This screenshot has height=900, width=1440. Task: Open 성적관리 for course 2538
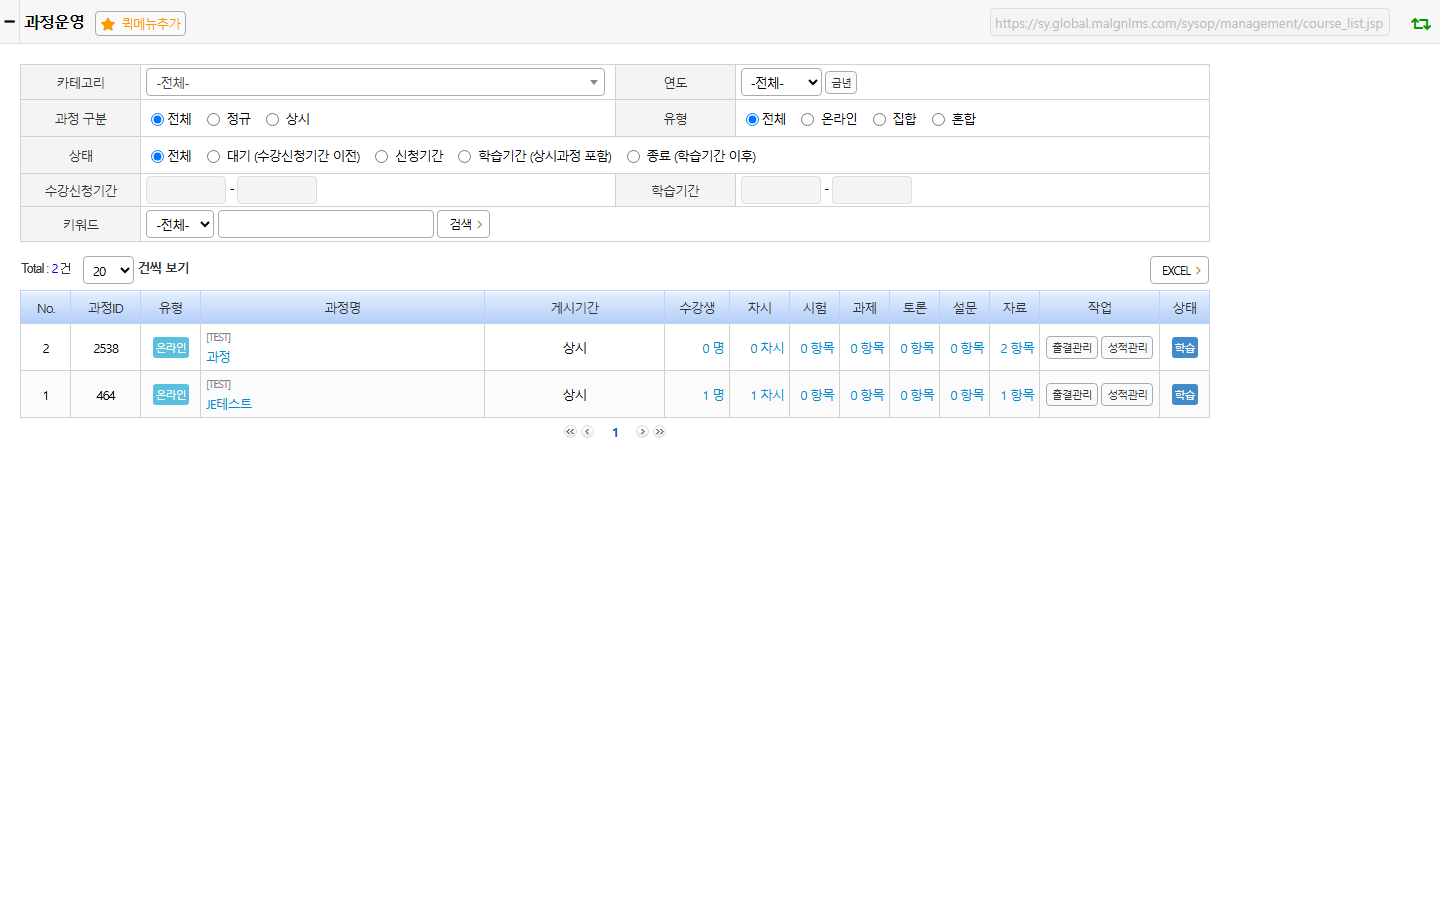pyautogui.click(x=1127, y=347)
